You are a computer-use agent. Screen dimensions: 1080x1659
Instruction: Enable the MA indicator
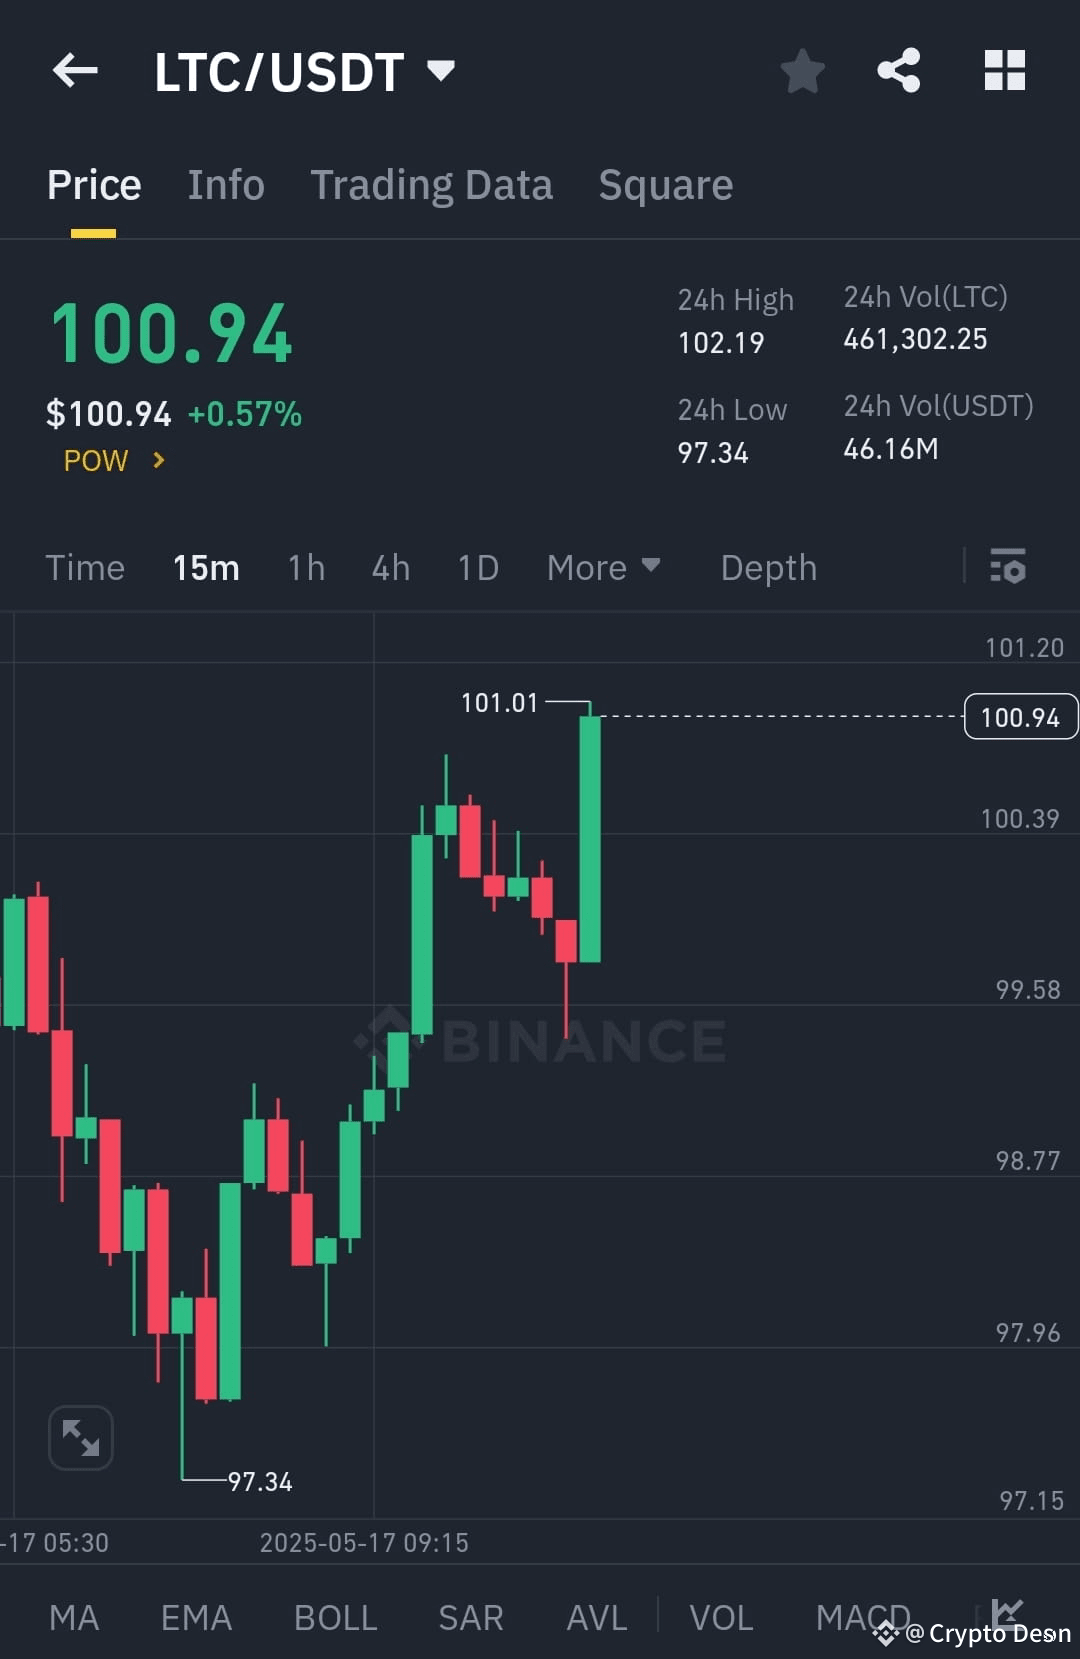(74, 1617)
